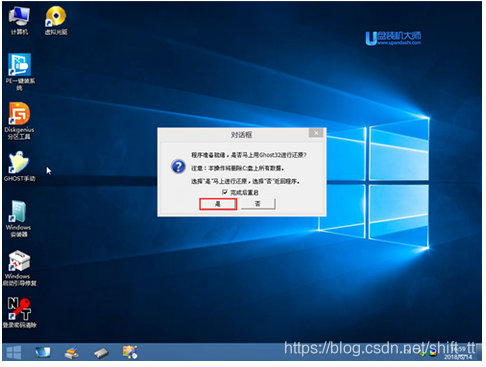Click the 否 button to return
Viewport: 486px width, 367px height.
point(258,204)
